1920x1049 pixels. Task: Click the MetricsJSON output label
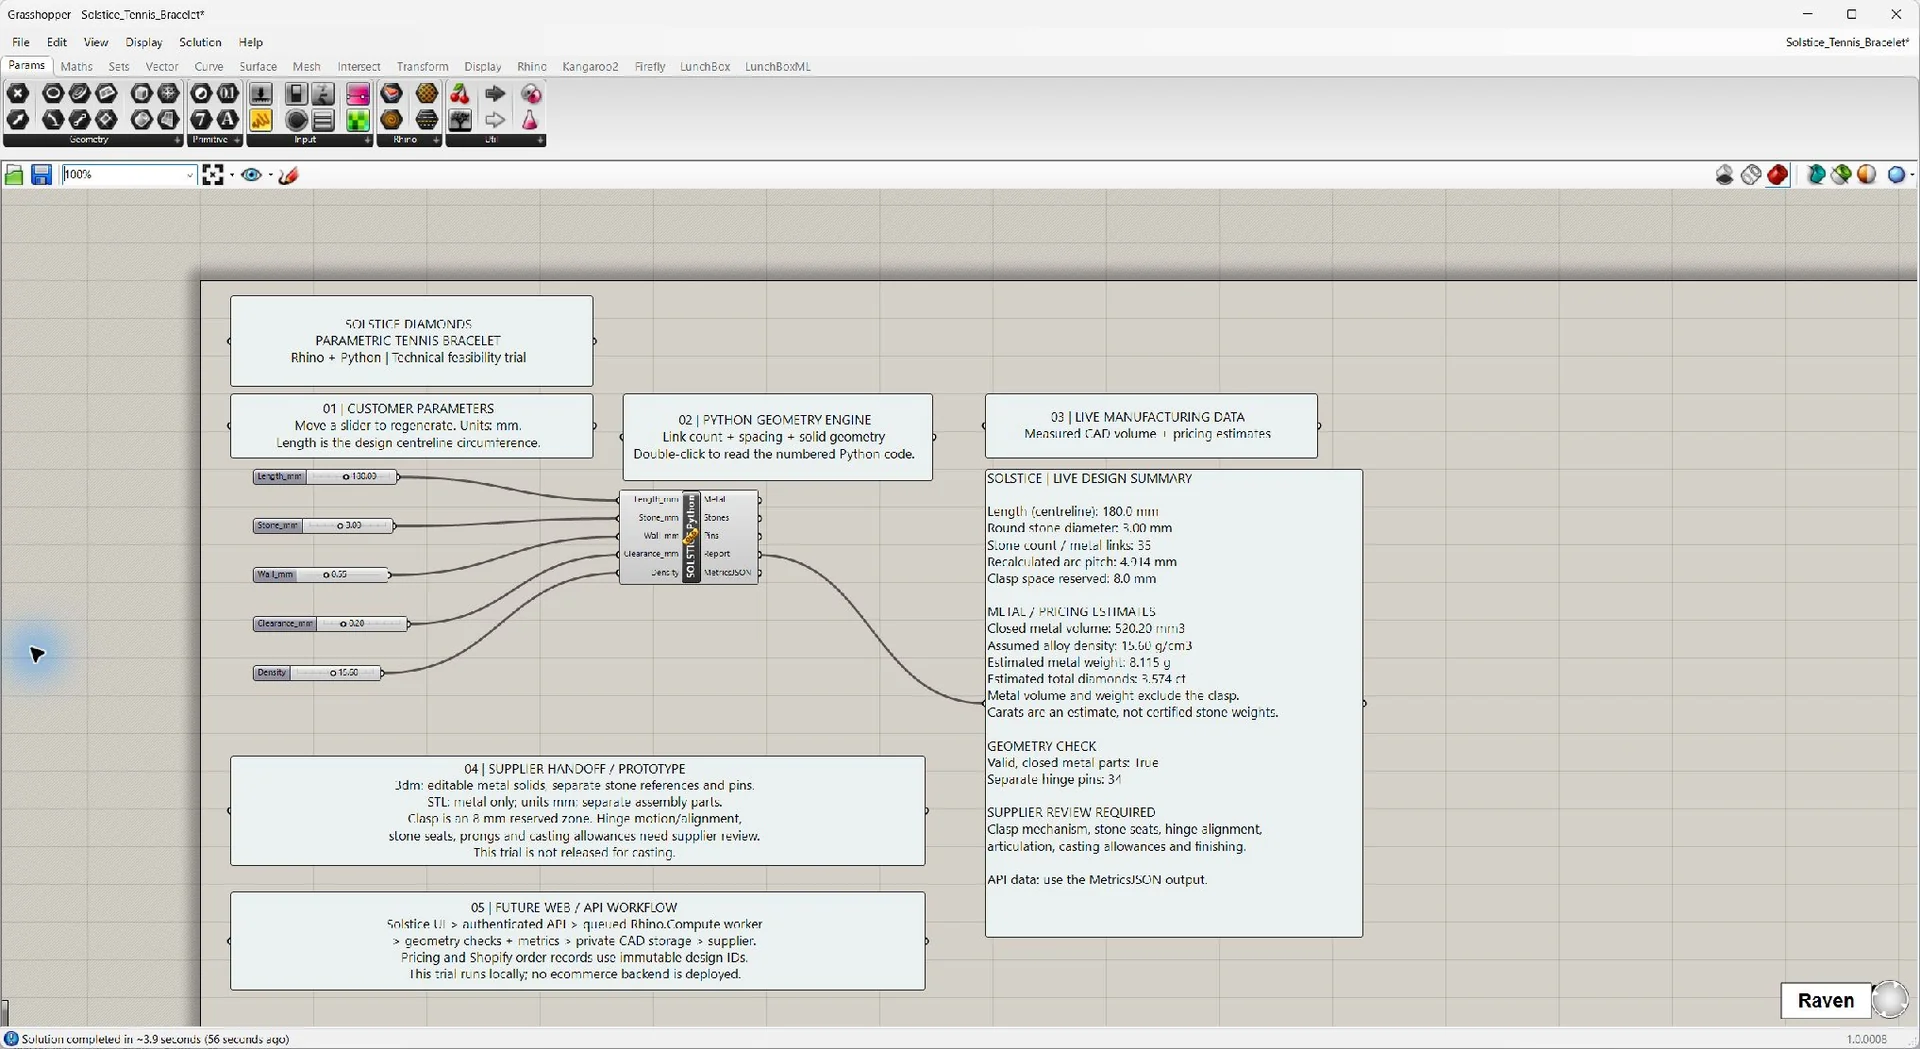(727, 573)
